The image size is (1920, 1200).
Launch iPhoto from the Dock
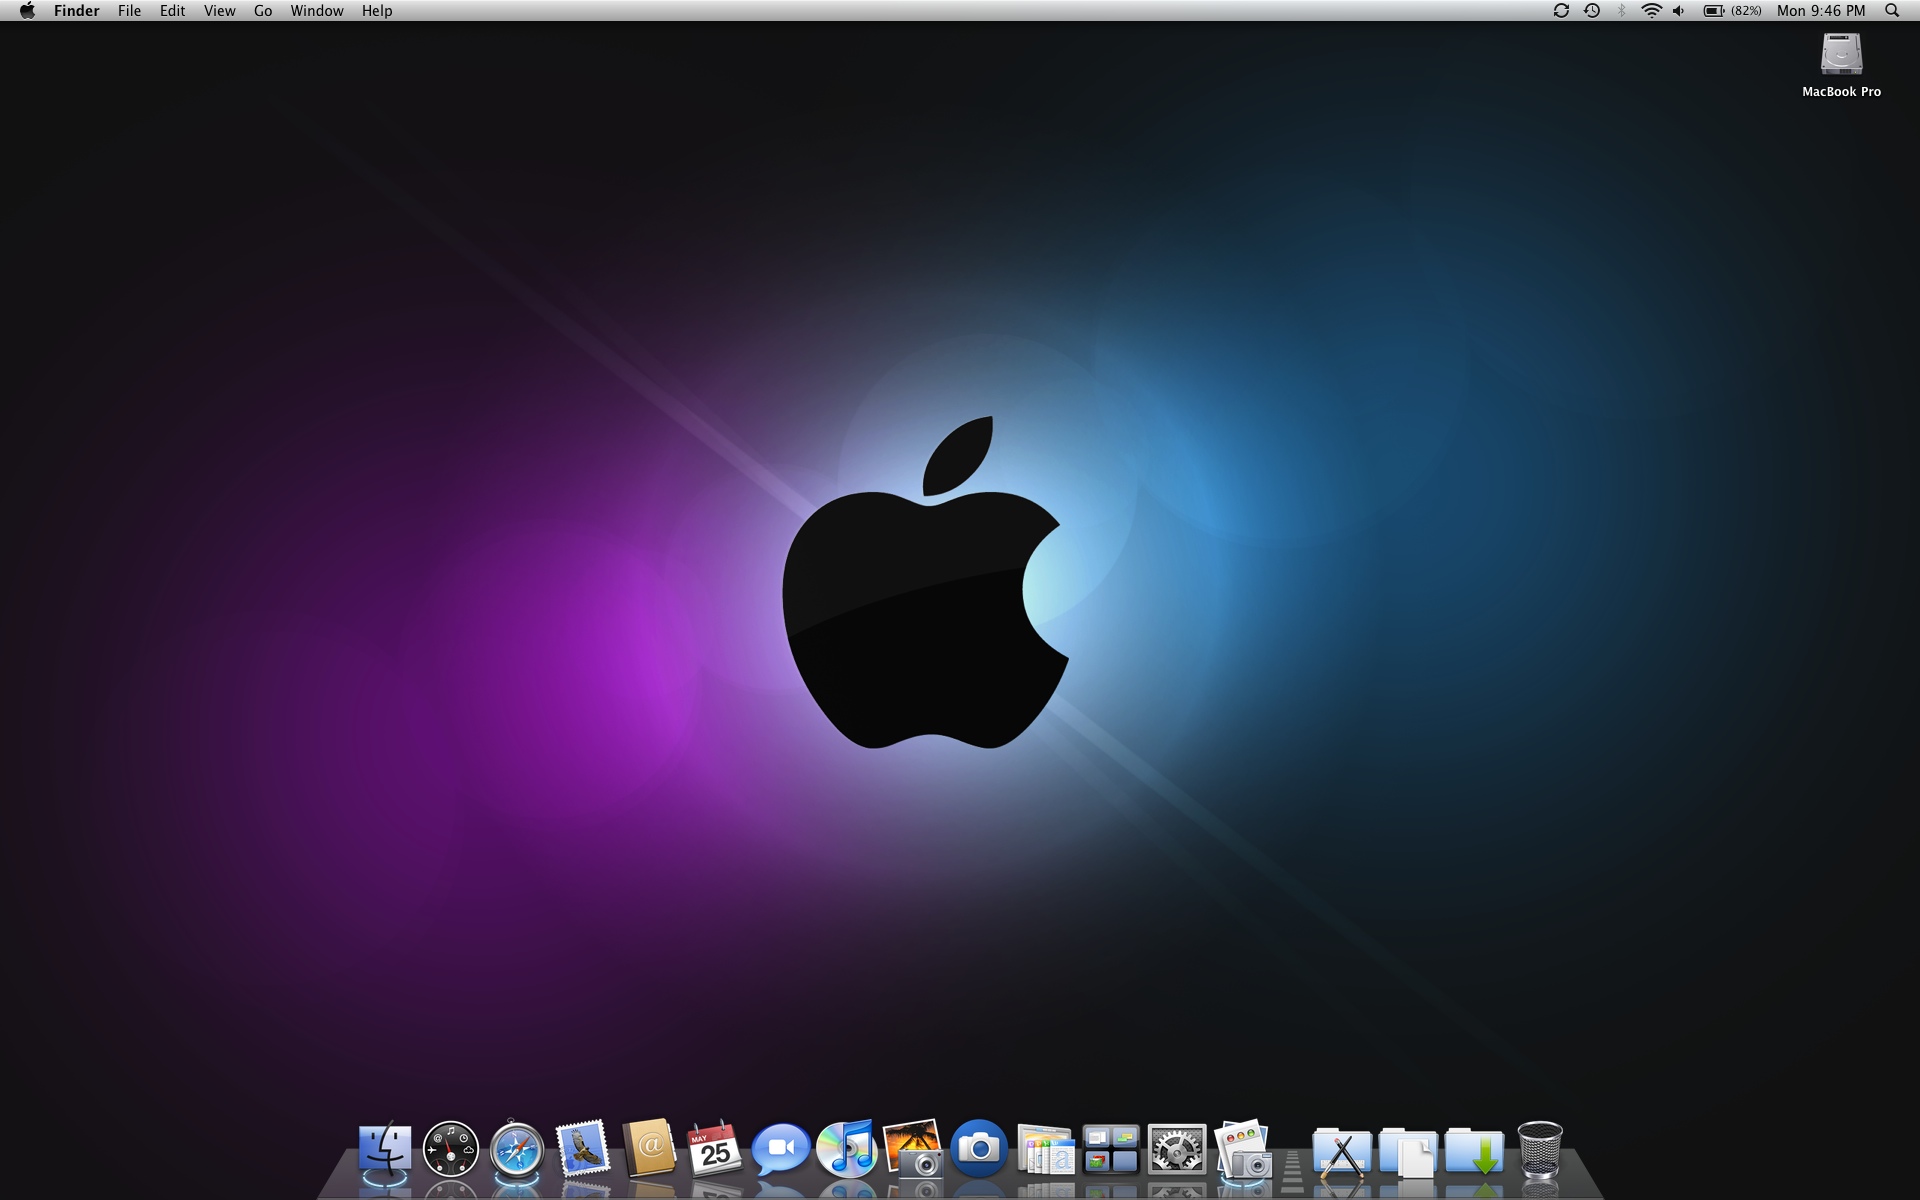[913, 1148]
